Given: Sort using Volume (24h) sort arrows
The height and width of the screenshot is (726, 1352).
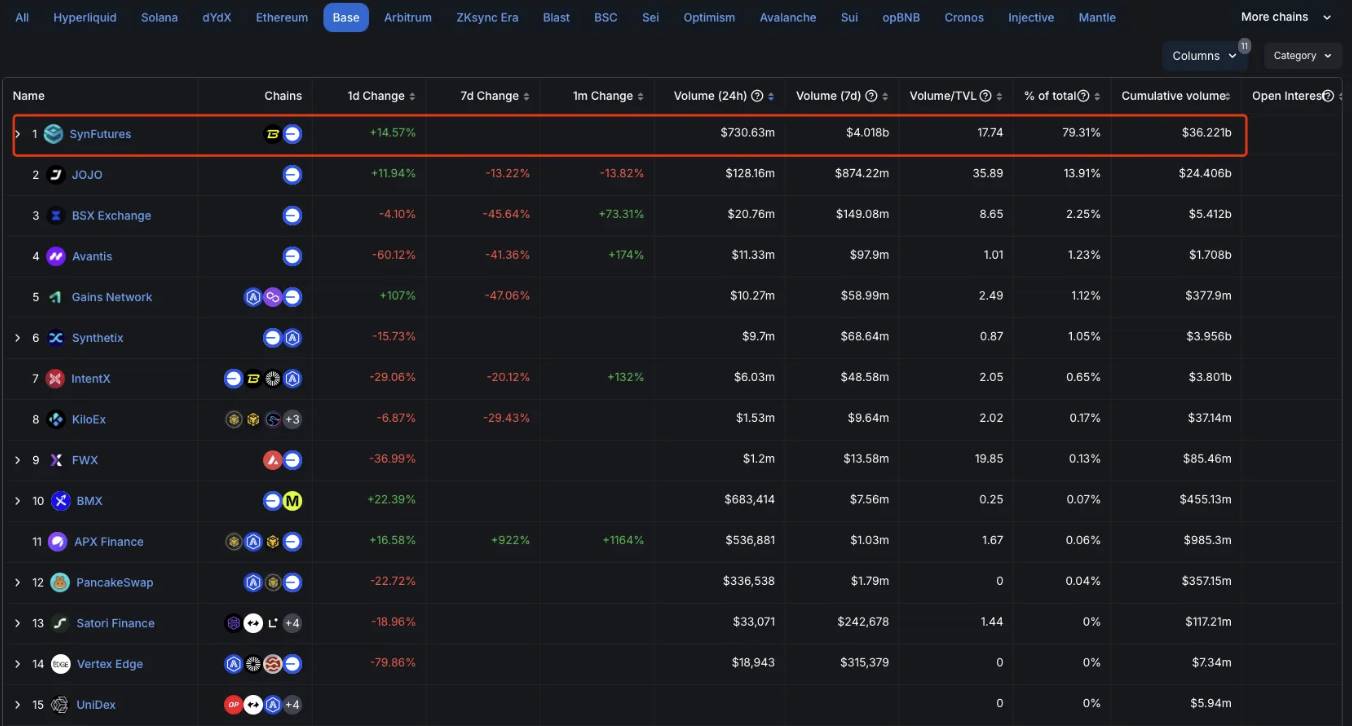Looking at the screenshot, I should coord(771,96).
